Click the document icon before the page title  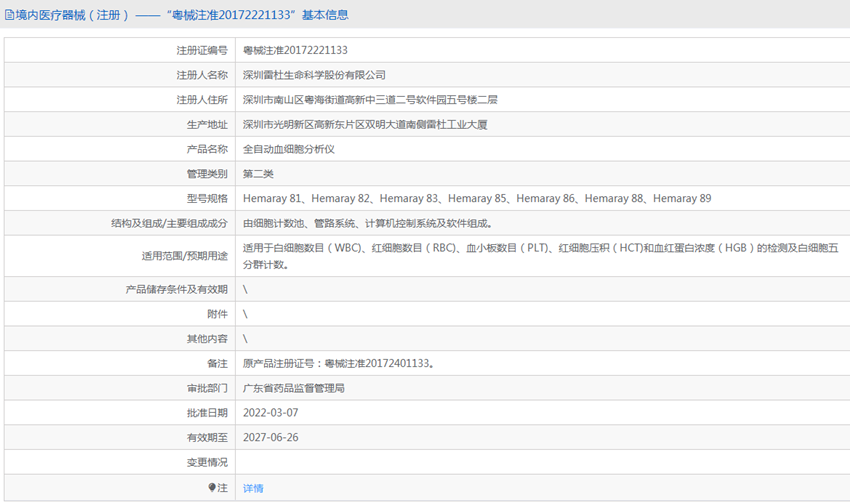pos(10,15)
